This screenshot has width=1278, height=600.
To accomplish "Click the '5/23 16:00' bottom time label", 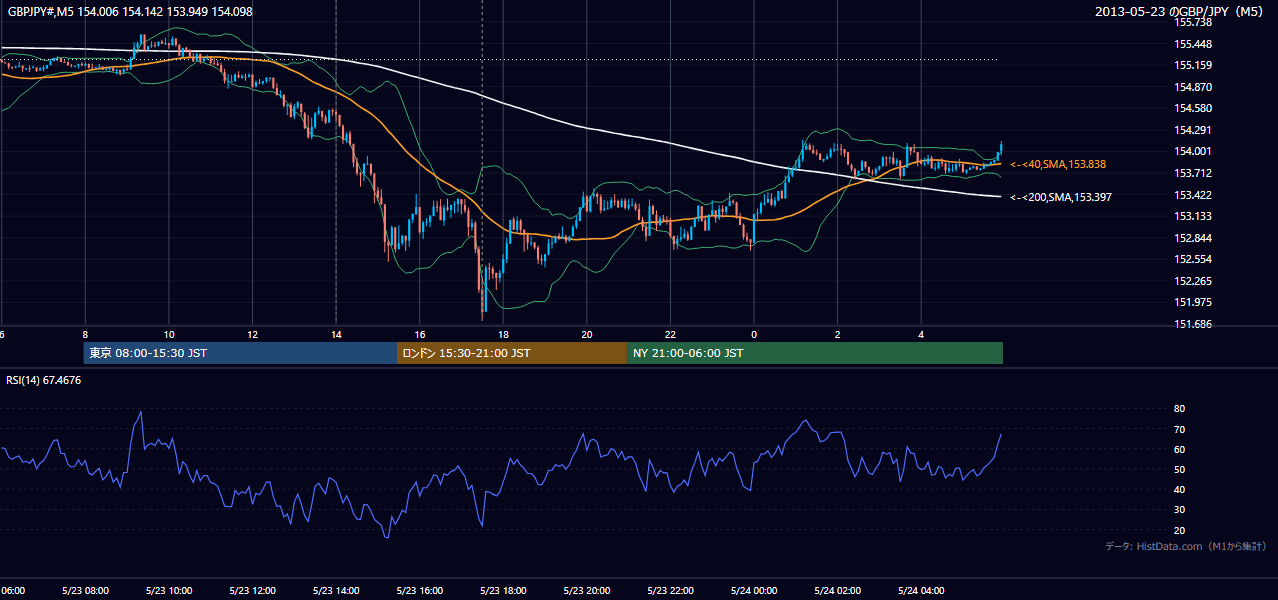I will [x=420, y=590].
